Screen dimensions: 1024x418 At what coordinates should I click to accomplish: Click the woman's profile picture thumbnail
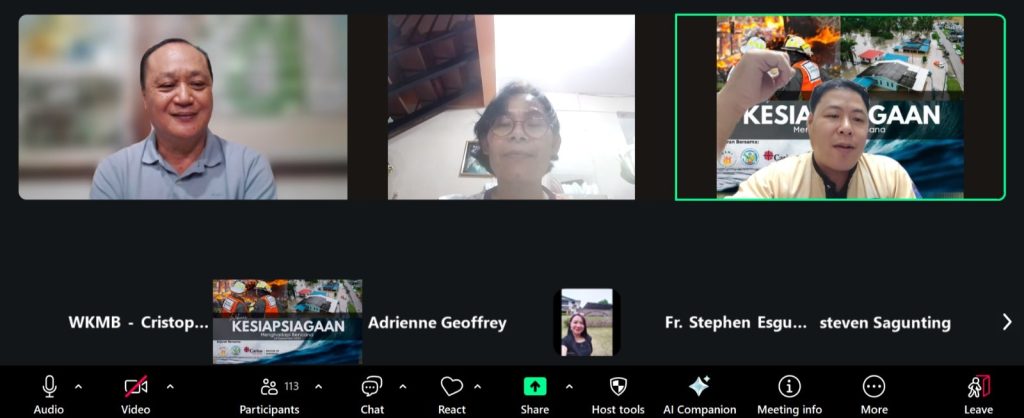point(587,322)
